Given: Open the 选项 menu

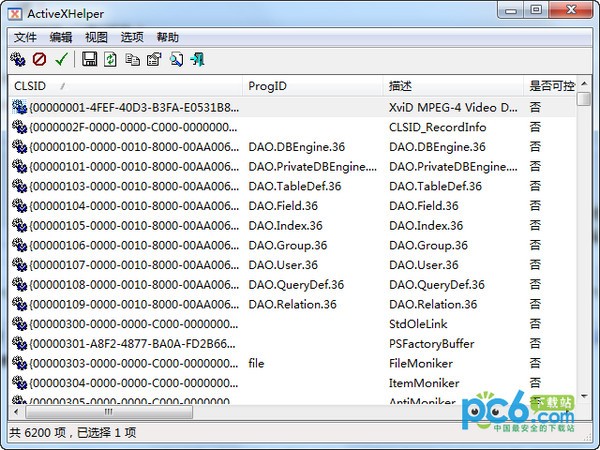Looking at the screenshot, I should tap(132, 38).
